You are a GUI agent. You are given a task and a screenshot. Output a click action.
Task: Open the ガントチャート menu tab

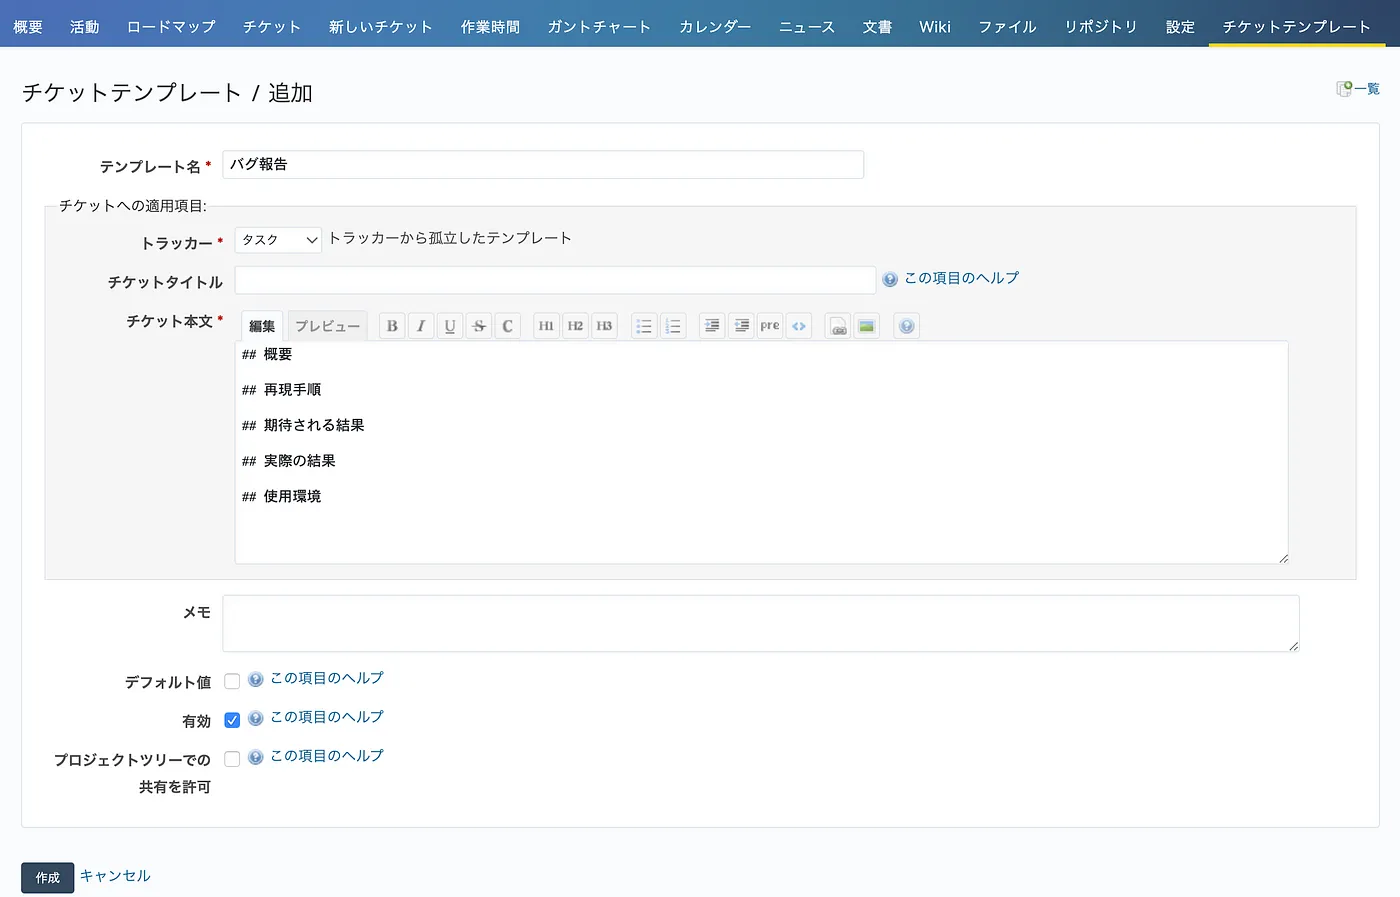(599, 27)
